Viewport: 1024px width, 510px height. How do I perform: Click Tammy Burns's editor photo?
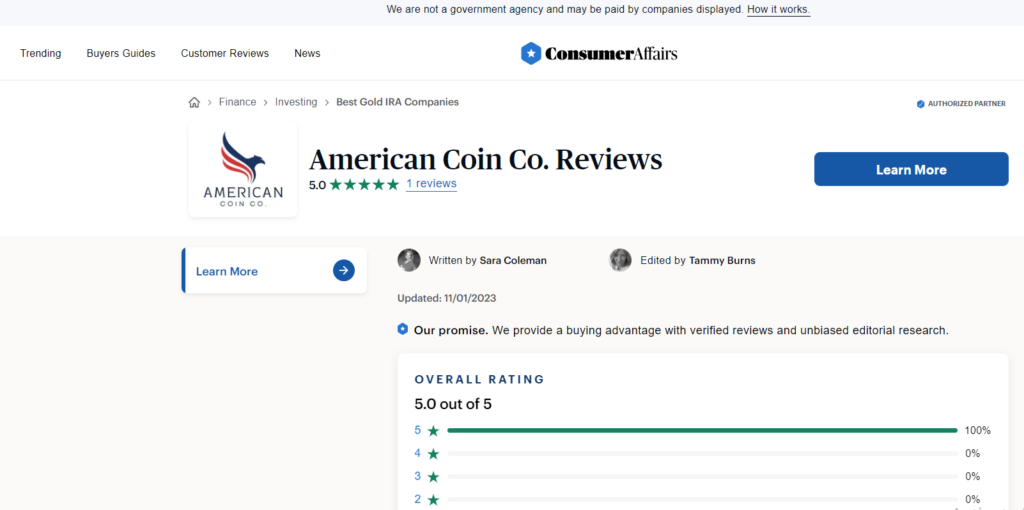pos(620,260)
